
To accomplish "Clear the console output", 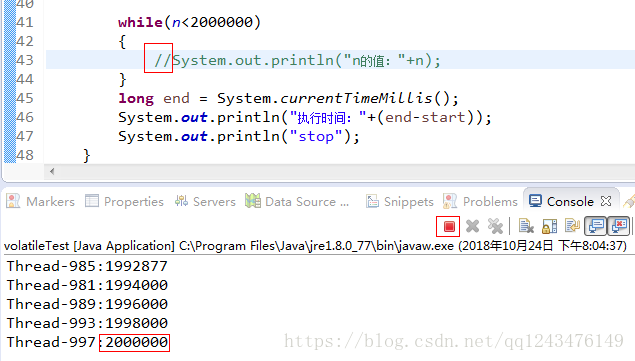I will pyautogui.click(x=526, y=226).
